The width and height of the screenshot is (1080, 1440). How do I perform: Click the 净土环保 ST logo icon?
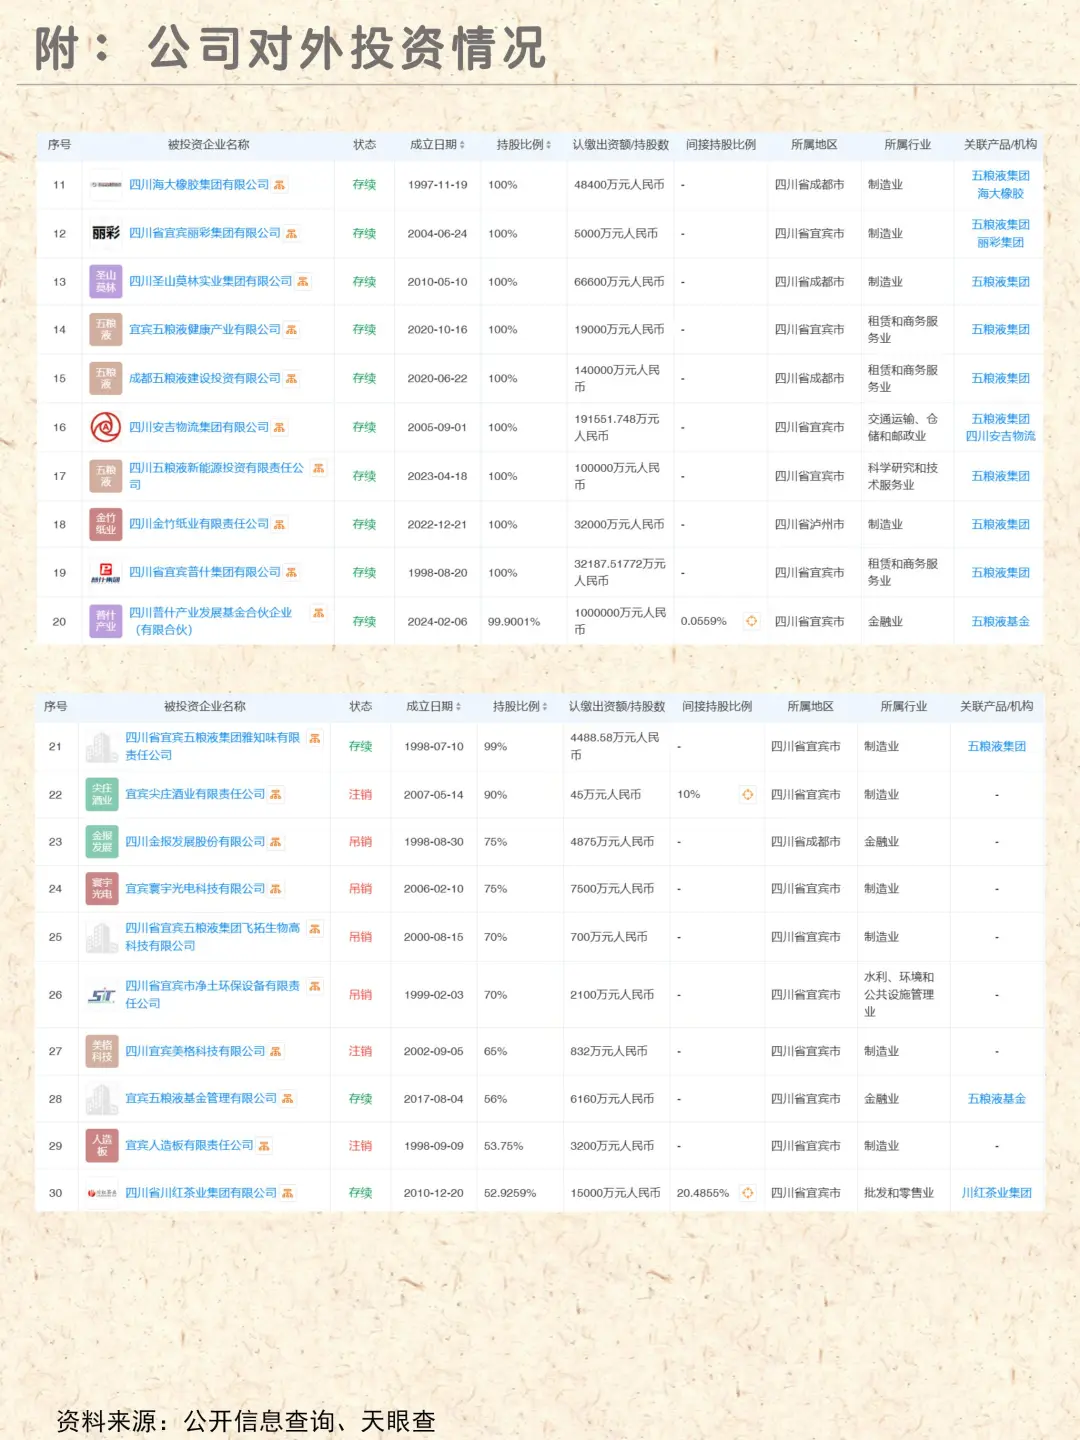point(102,995)
